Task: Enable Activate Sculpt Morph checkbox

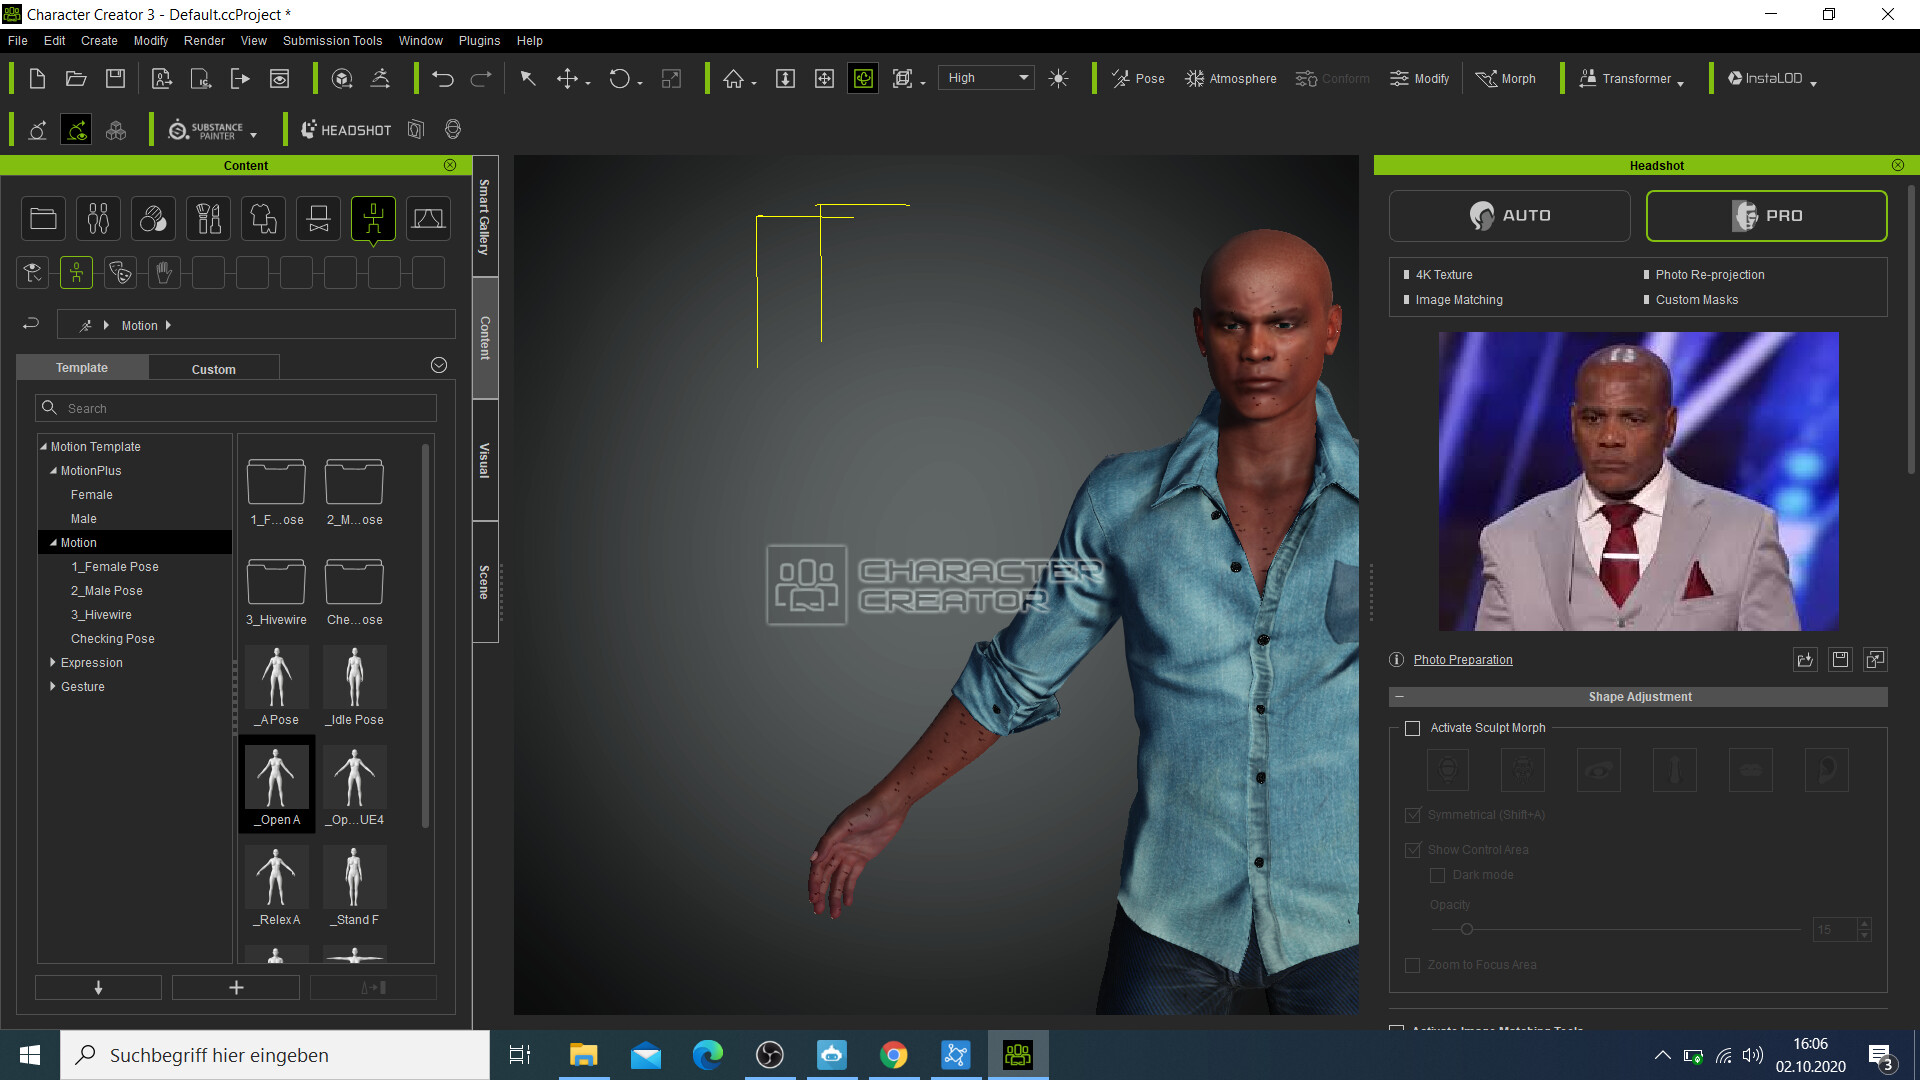Action: (1412, 728)
